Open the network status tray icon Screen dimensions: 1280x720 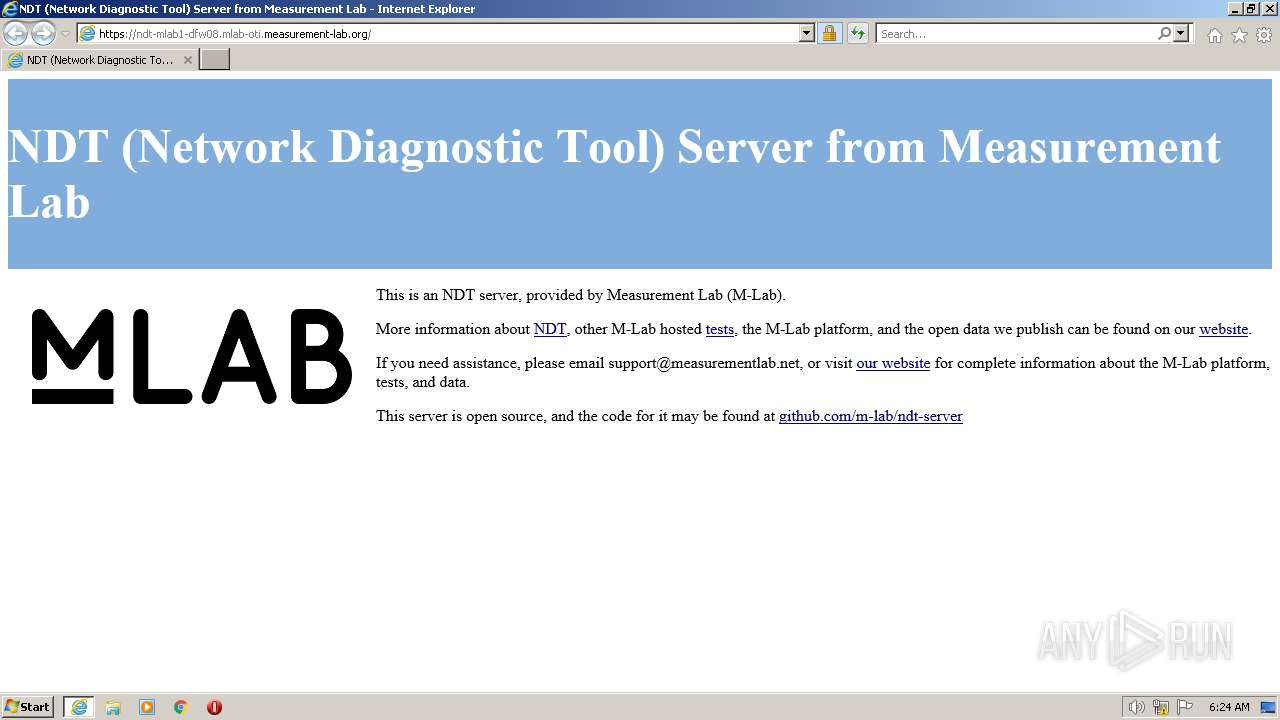1161,707
